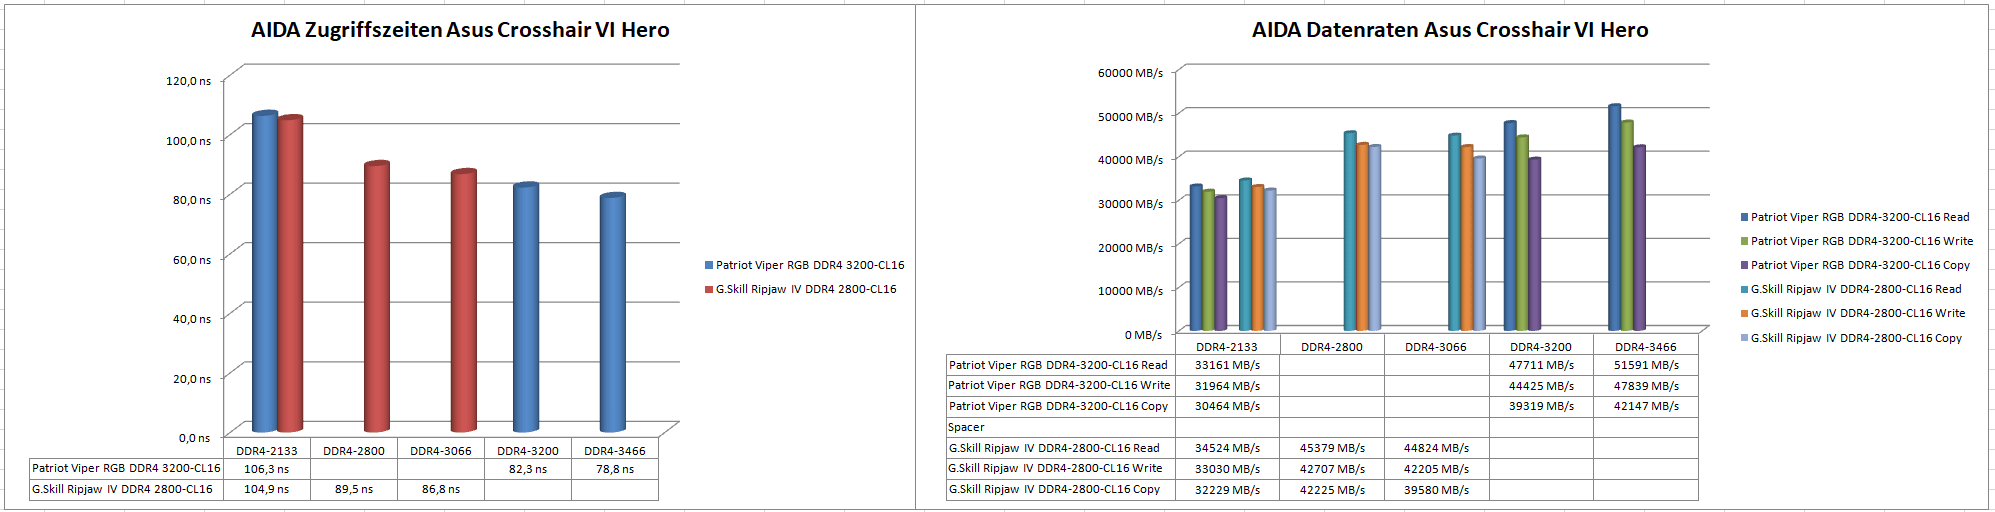Viewport: 1995px width, 512px height.
Task: Click the '82,3 ns' data table cell
Action: click(x=528, y=469)
